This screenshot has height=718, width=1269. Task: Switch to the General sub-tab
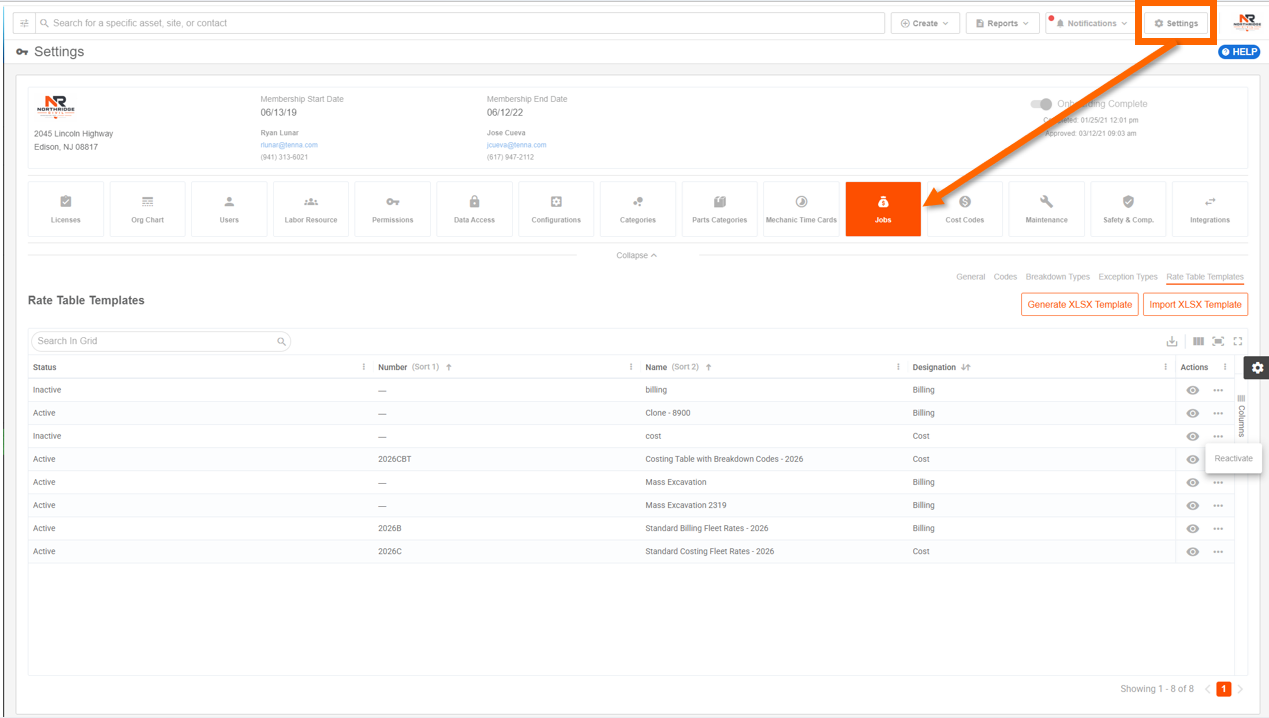click(x=970, y=277)
